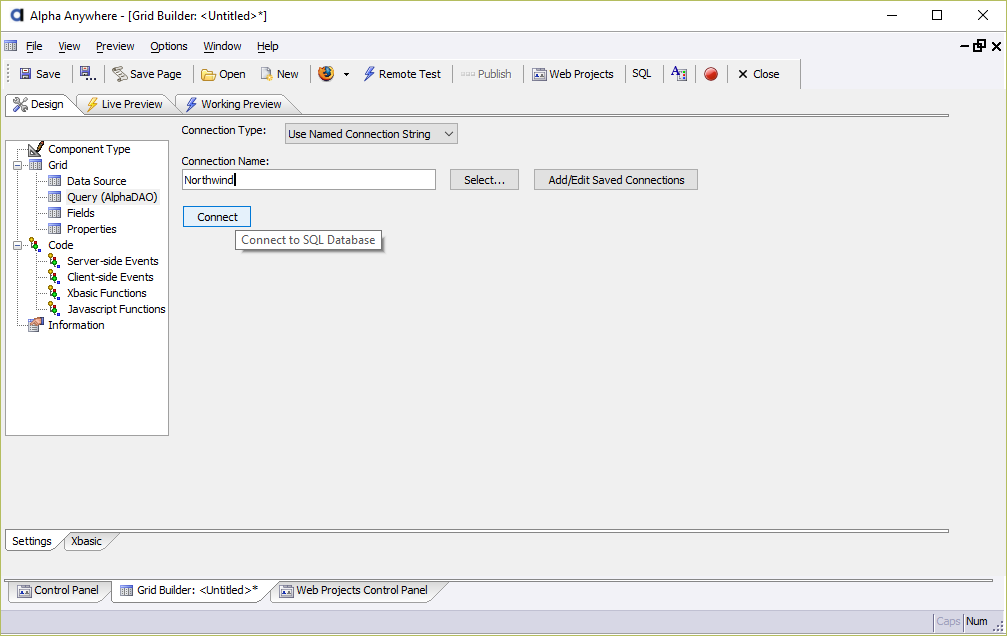Viewport: 1007px width, 636px height.
Task: Collapse the Grid tree node
Action: pyautogui.click(x=17, y=165)
